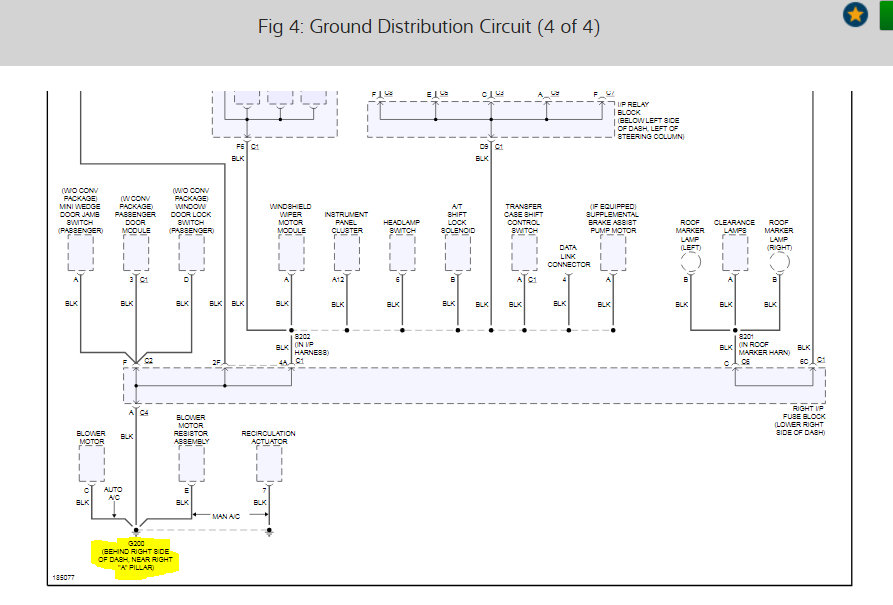Click the 'ROOF MARKER LAMP (RIGHT)' label

(x=779, y=235)
